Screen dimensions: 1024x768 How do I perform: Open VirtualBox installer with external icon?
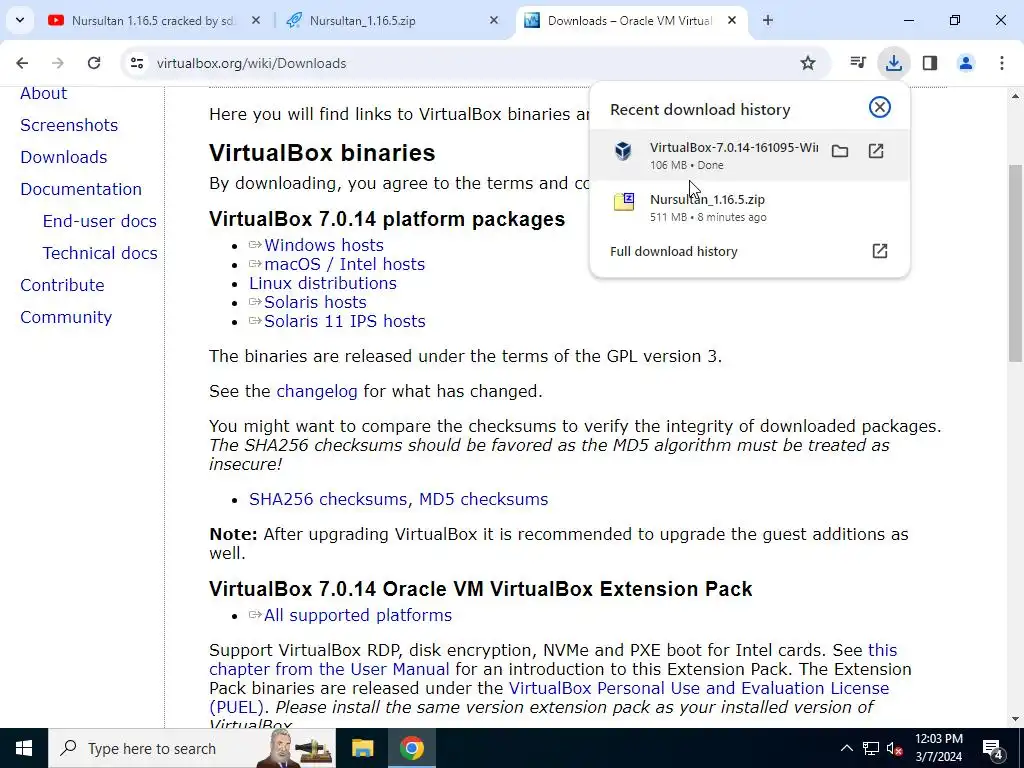pyautogui.click(x=876, y=152)
